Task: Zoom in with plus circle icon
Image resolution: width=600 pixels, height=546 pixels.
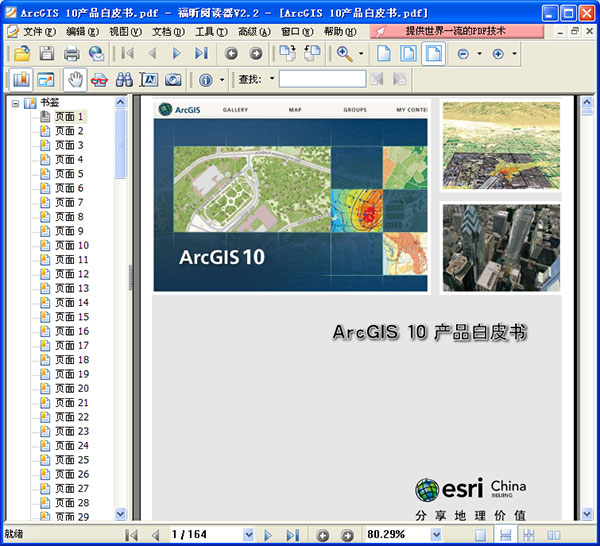Action: pos(498,54)
